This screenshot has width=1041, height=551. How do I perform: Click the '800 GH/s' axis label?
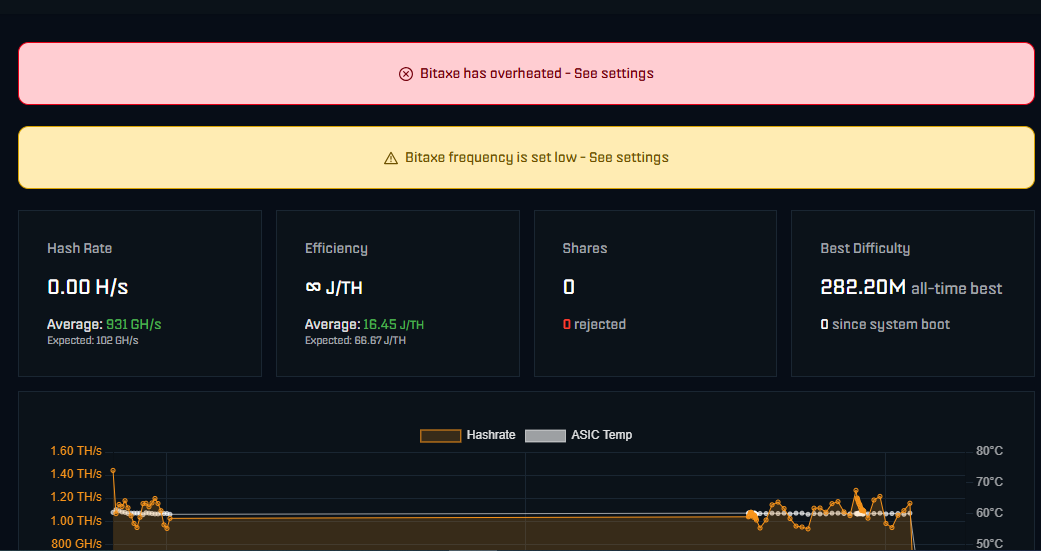[x=78, y=544]
